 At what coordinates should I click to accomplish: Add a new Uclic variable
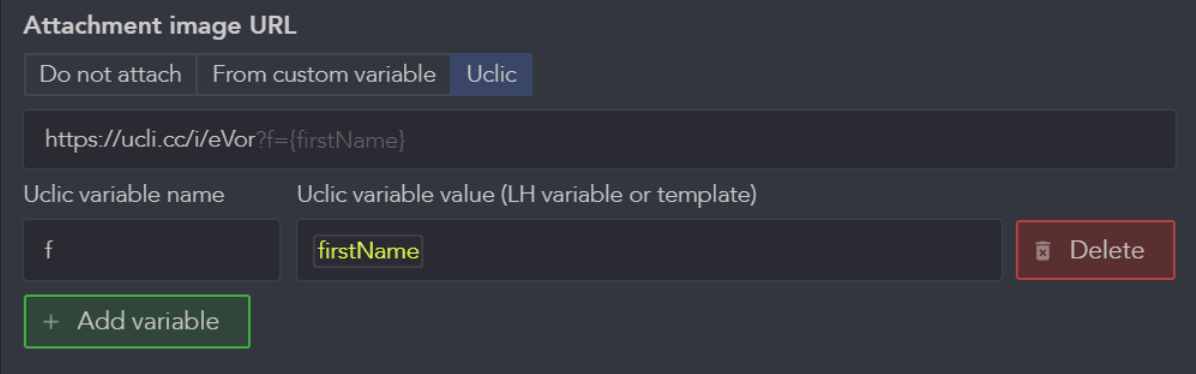137,321
